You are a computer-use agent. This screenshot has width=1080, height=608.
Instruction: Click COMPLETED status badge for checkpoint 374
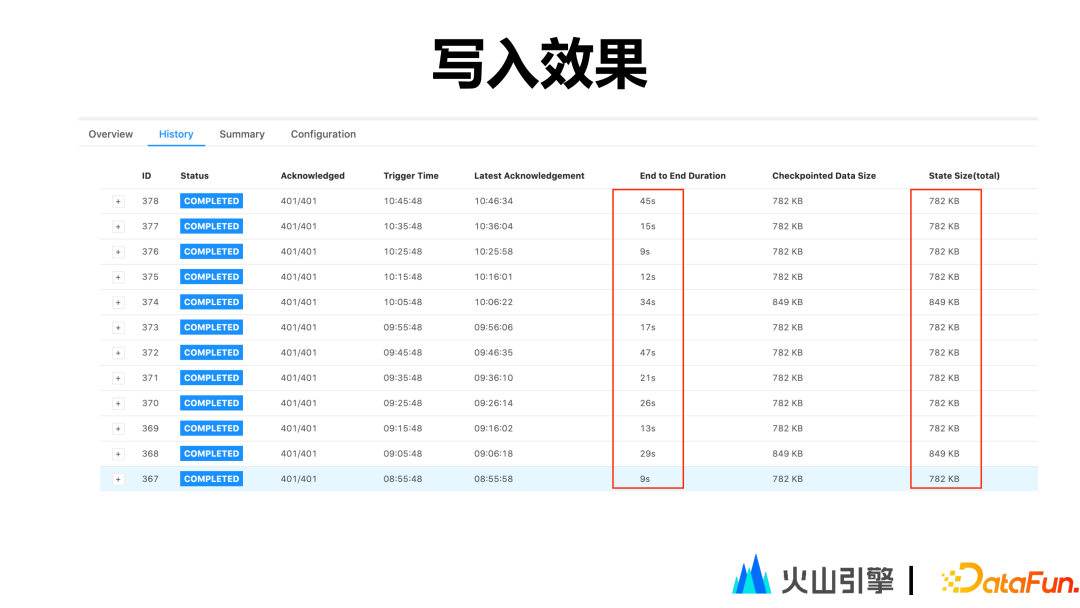[211, 302]
